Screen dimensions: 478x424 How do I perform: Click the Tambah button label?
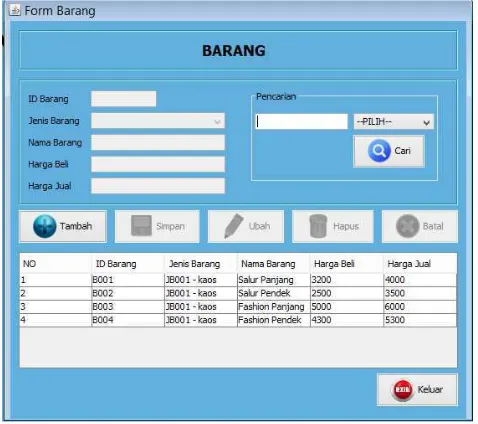pos(76,226)
